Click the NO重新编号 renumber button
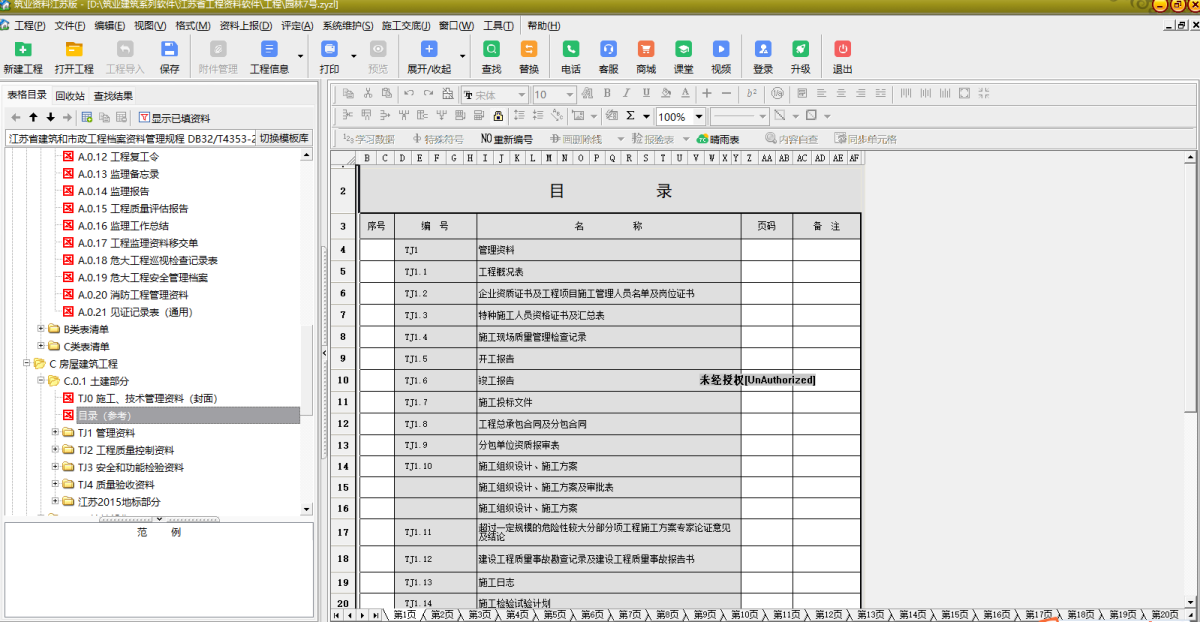Screen dimensions: 1200x622 pyautogui.click(x=507, y=139)
